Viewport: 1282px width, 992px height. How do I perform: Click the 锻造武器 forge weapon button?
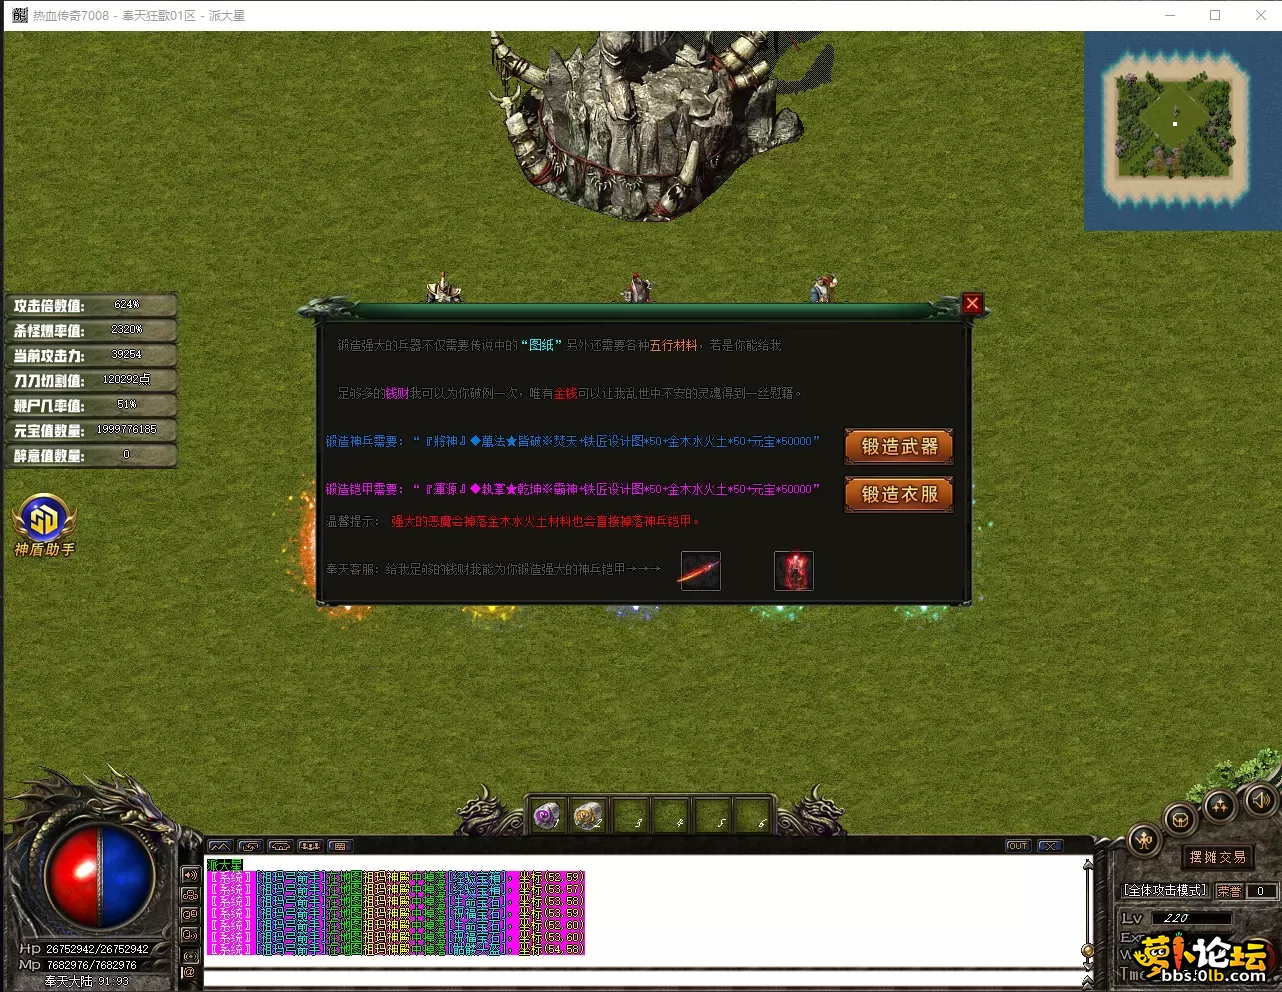(898, 446)
